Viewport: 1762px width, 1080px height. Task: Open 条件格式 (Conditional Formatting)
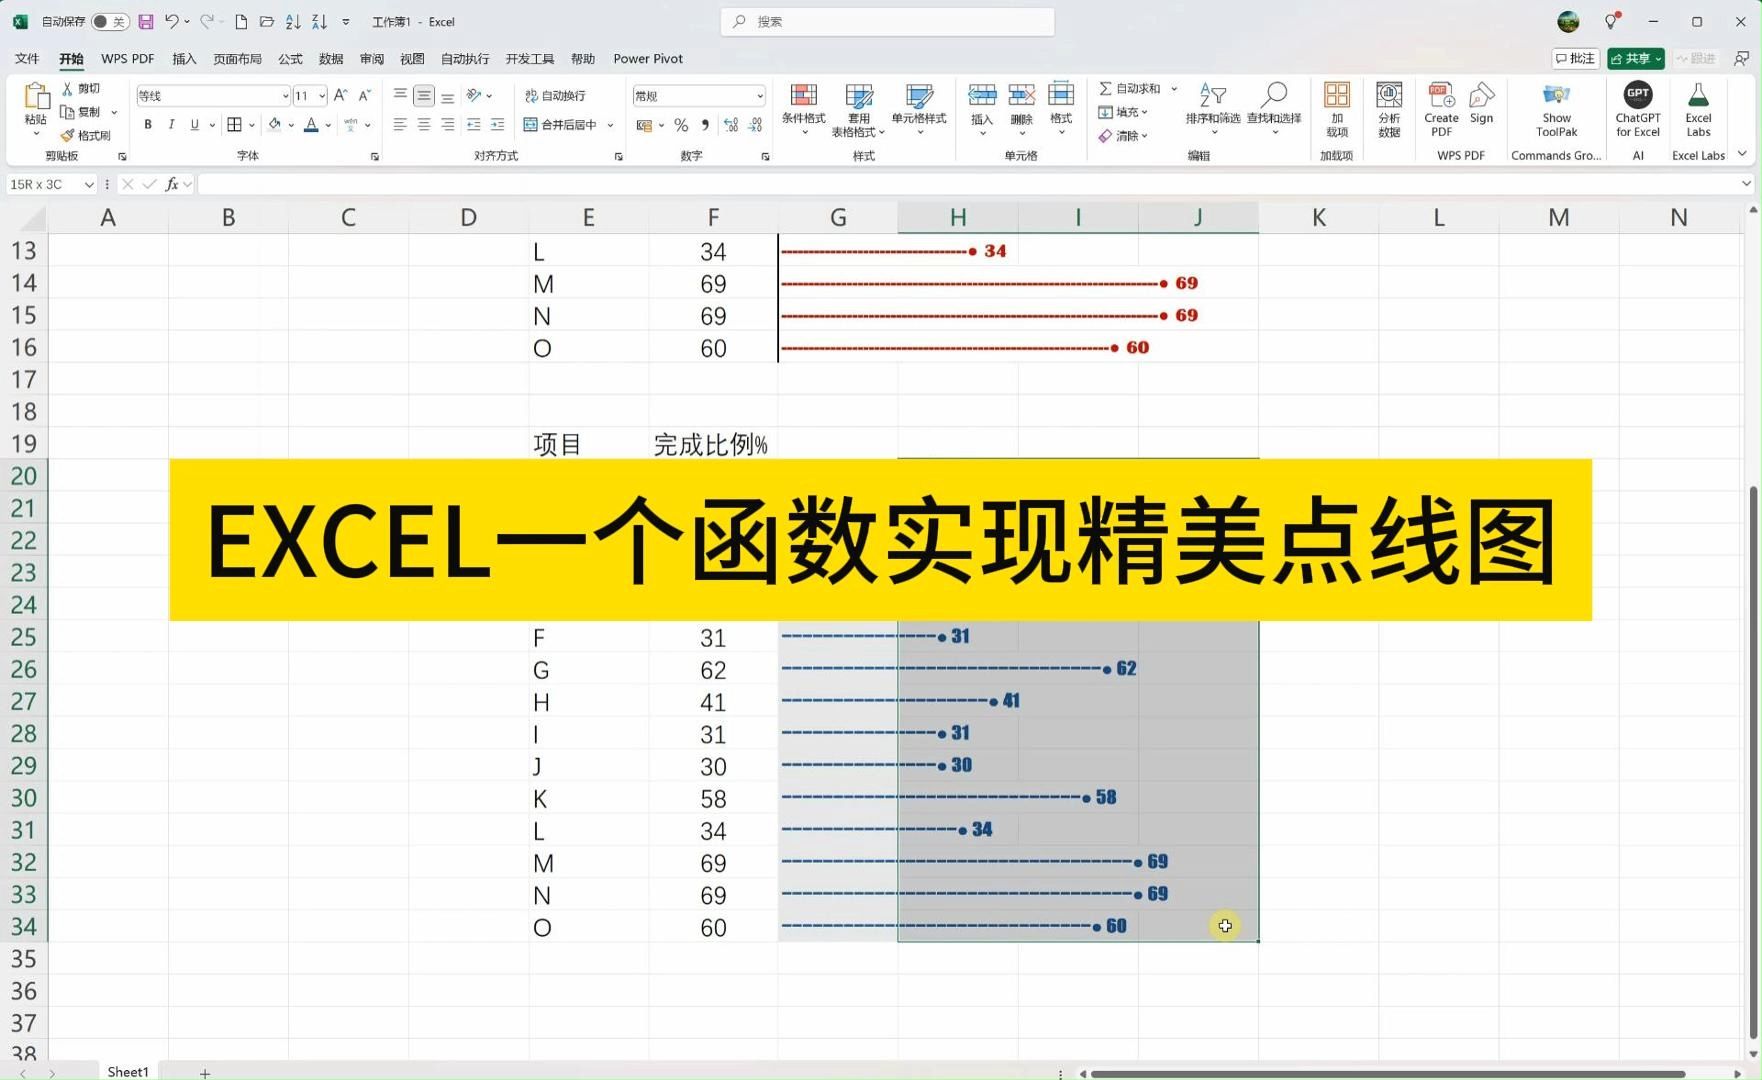click(x=802, y=108)
